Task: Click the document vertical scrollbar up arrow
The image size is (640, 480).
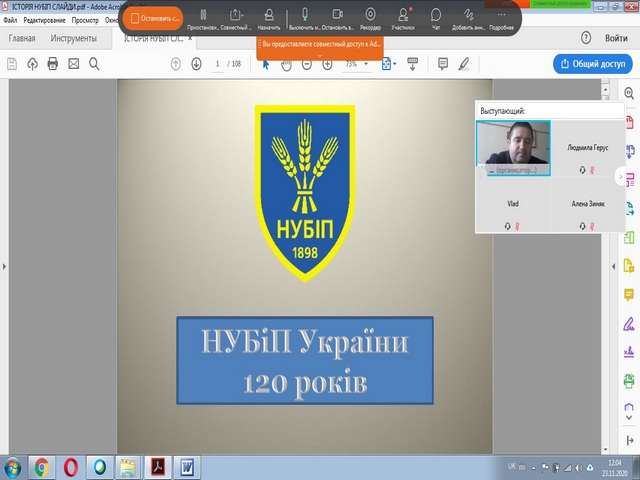Action: pyautogui.click(x=605, y=89)
